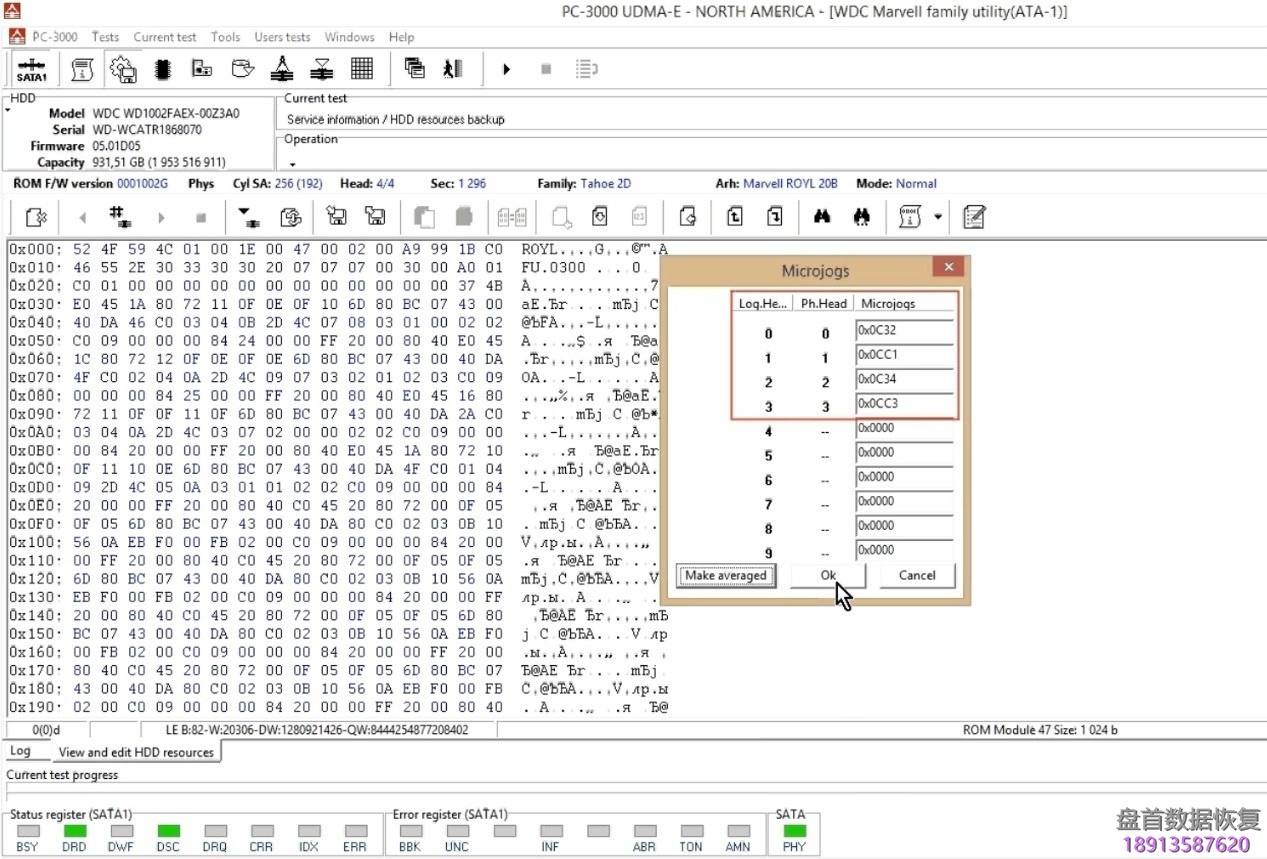Open the Users tests menu
Screen dimensions: 1267x859
[282, 37]
